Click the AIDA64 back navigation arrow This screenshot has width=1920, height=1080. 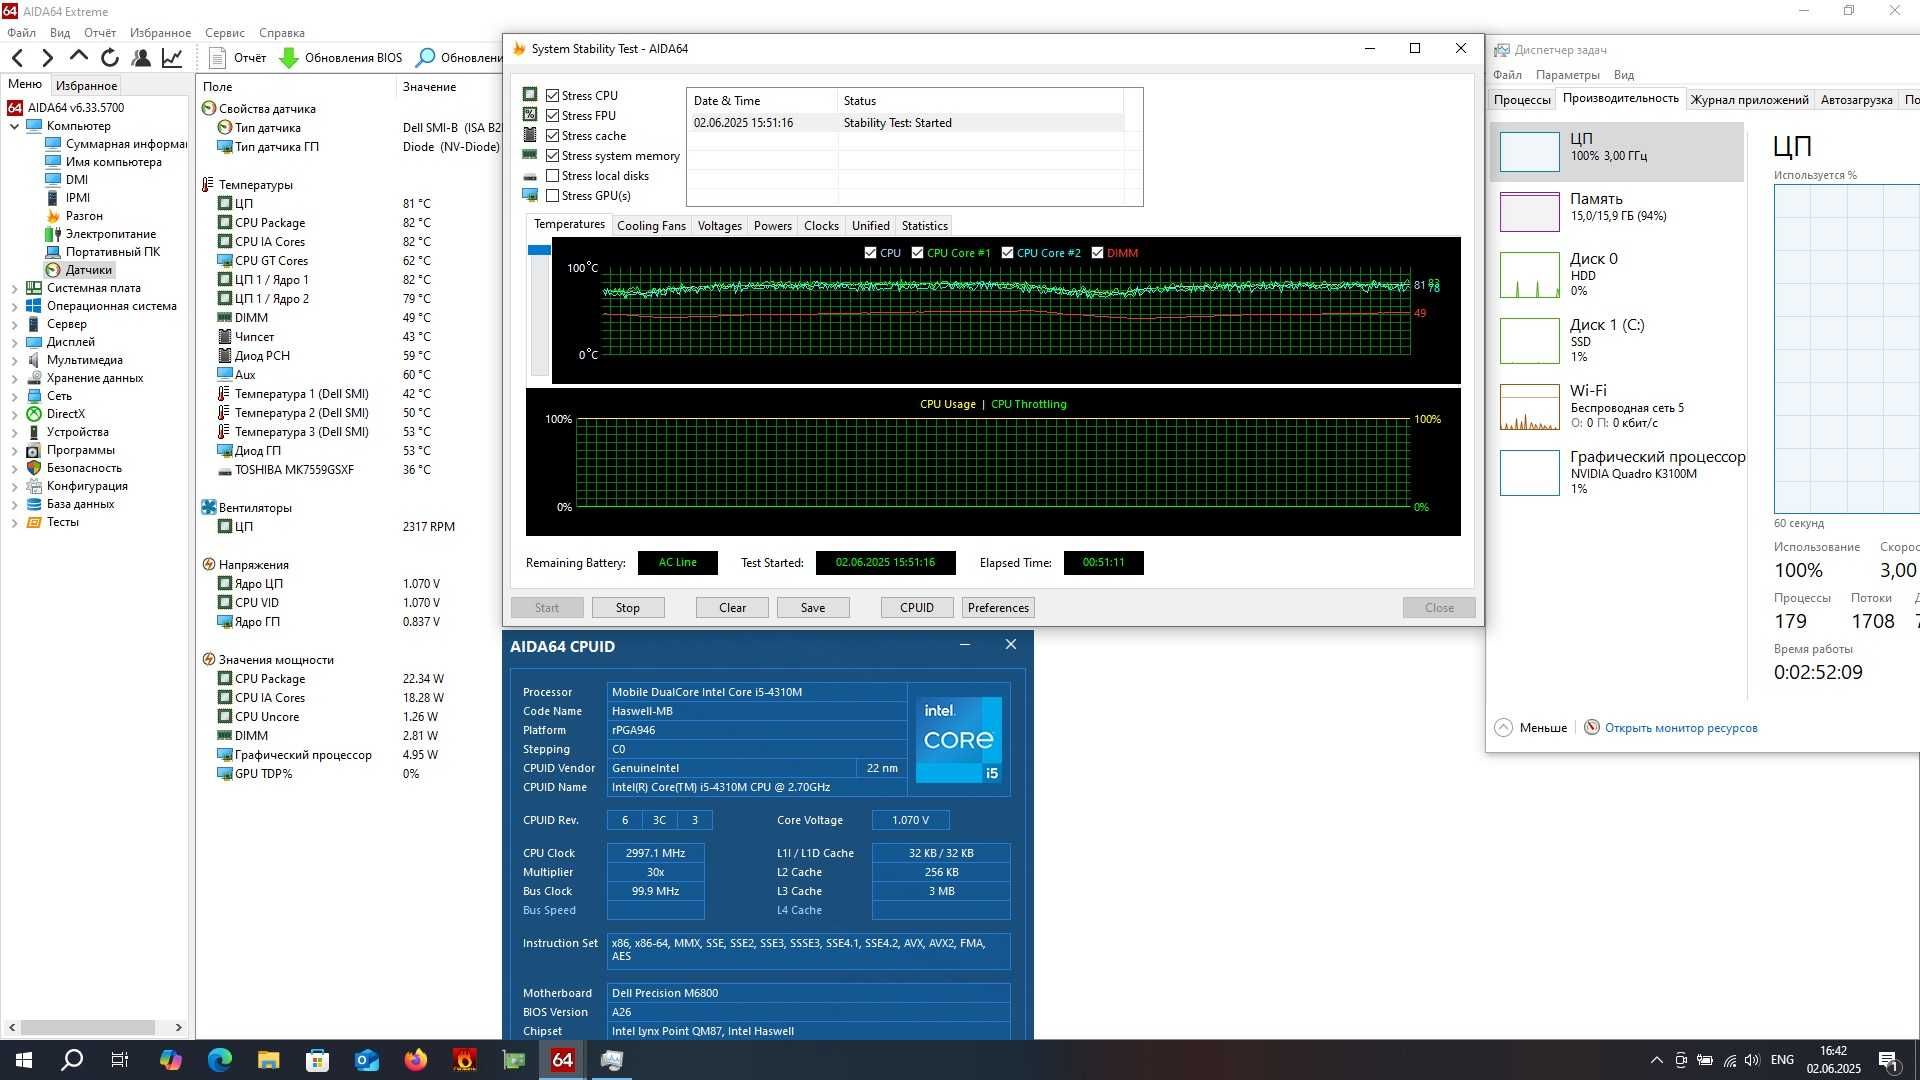pyautogui.click(x=17, y=58)
